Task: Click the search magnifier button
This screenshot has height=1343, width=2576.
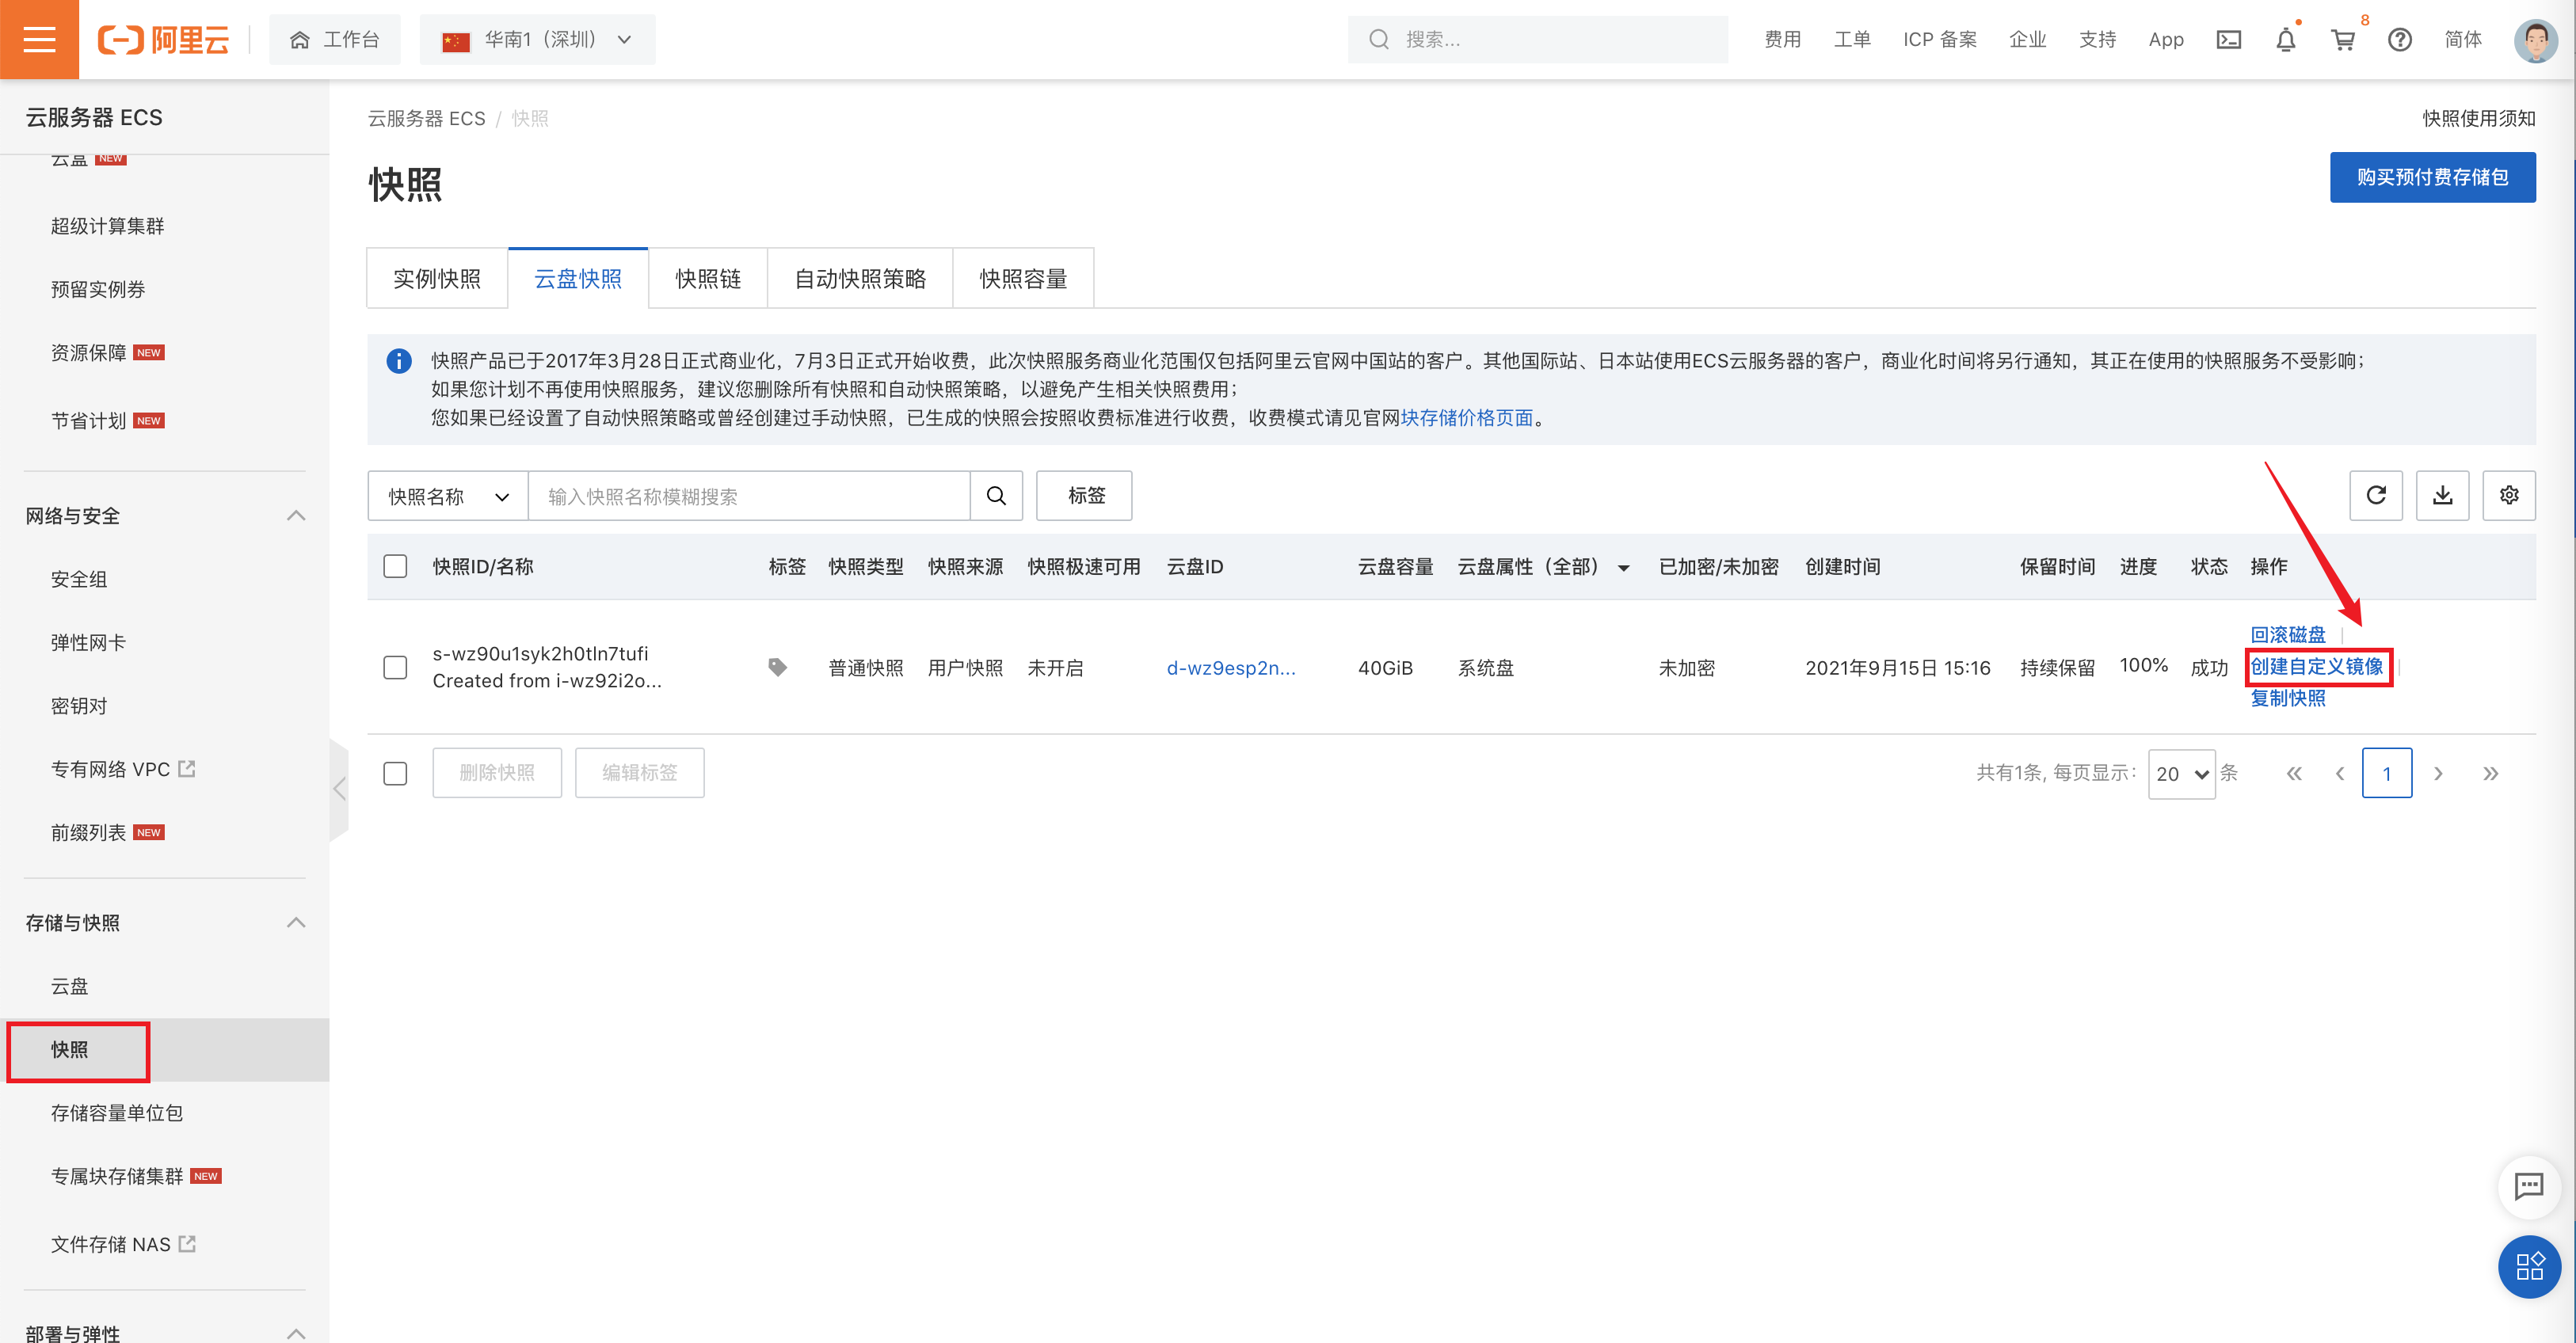Action: click(x=996, y=496)
